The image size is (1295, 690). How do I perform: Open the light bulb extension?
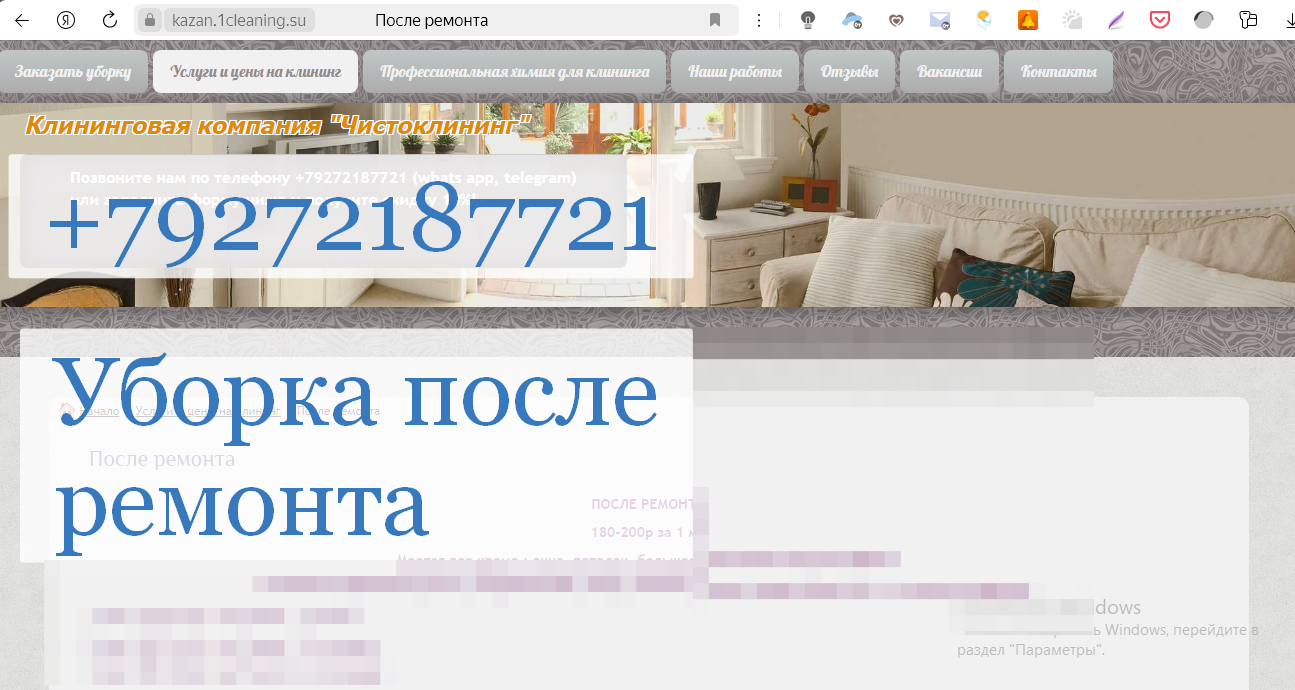pos(808,20)
